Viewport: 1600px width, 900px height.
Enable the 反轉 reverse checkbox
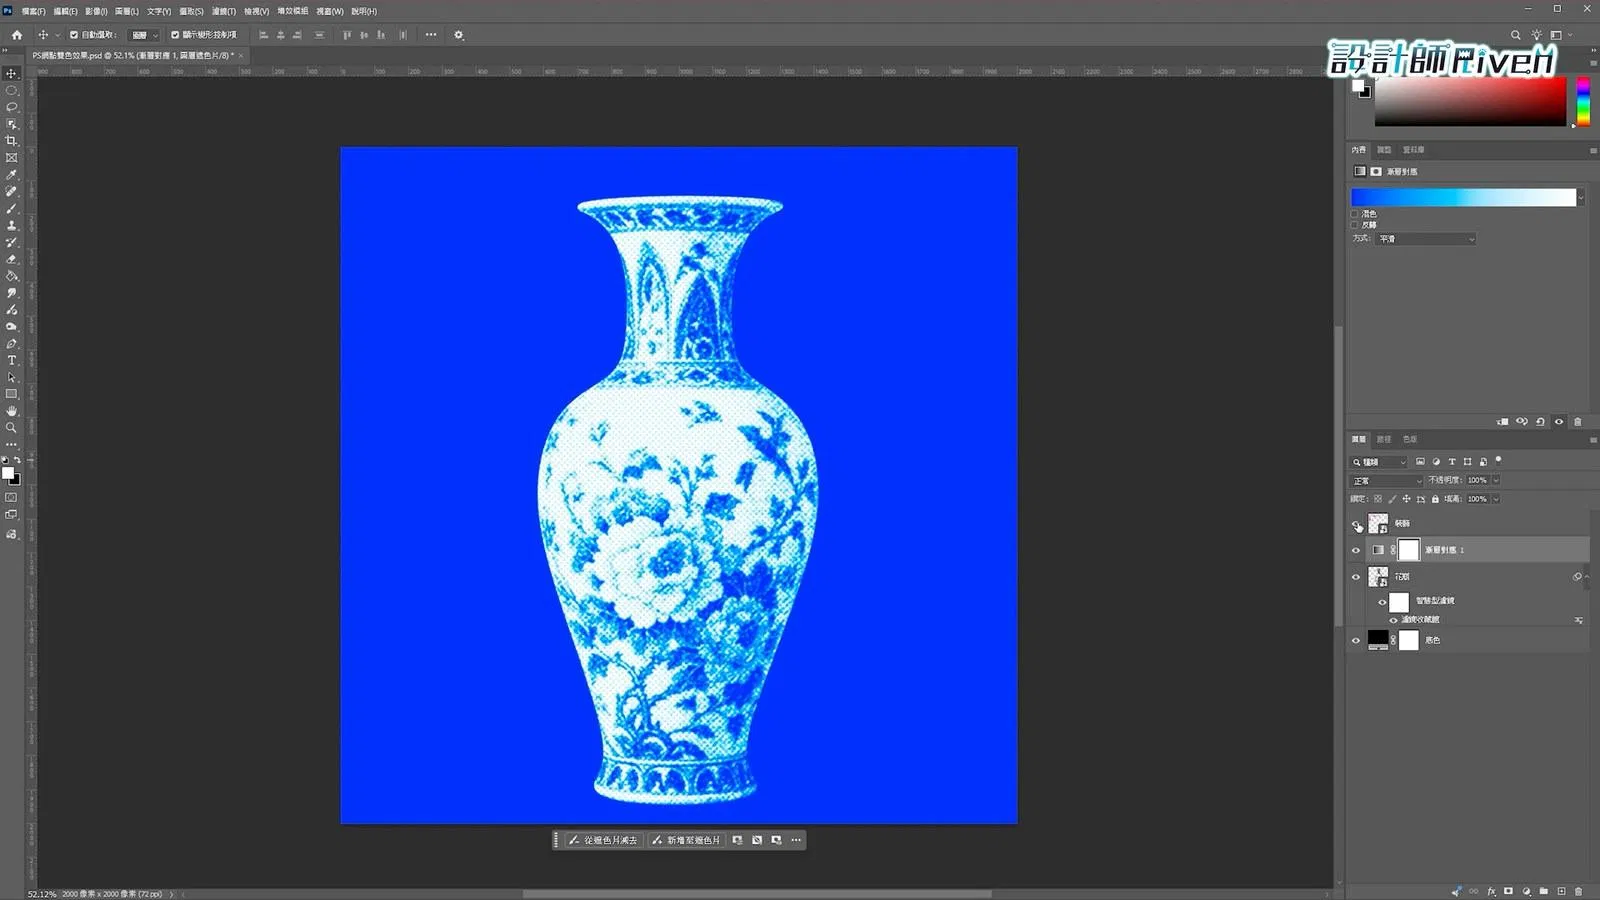1355,225
